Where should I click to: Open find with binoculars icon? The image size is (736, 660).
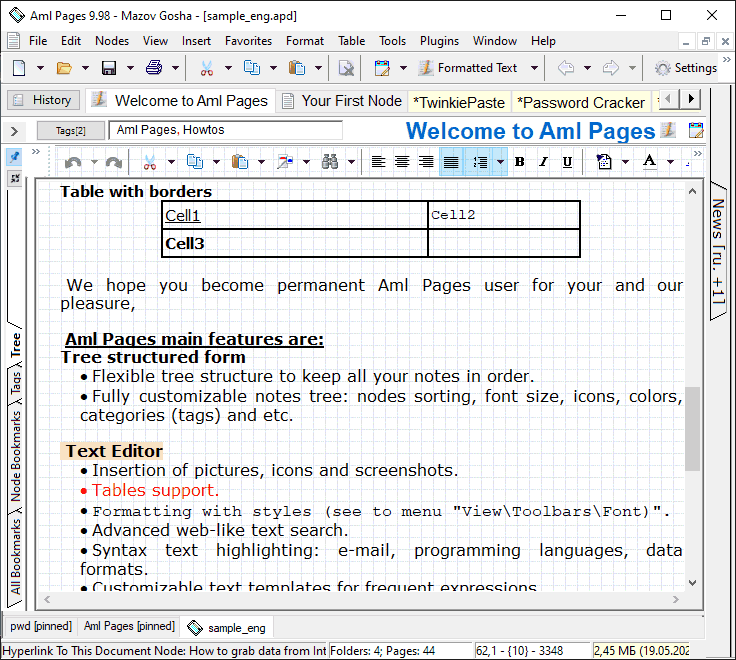(330, 162)
